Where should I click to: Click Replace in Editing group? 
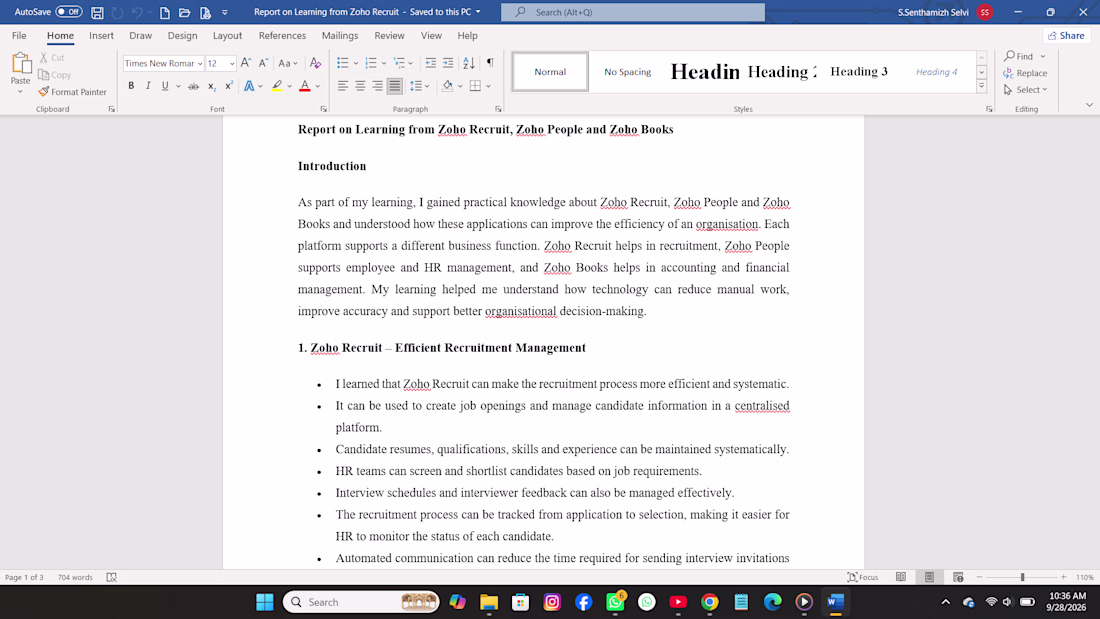point(1026,73)
